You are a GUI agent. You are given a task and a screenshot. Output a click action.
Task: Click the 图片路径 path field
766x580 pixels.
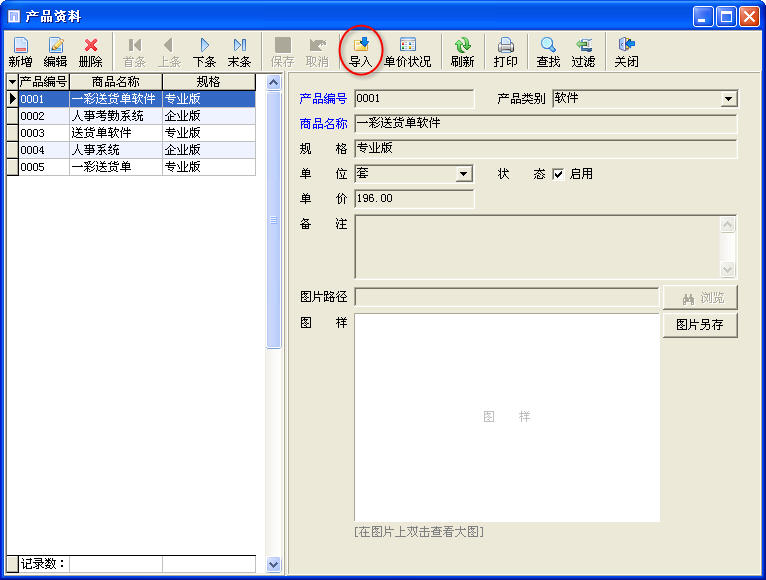point(507,297)
